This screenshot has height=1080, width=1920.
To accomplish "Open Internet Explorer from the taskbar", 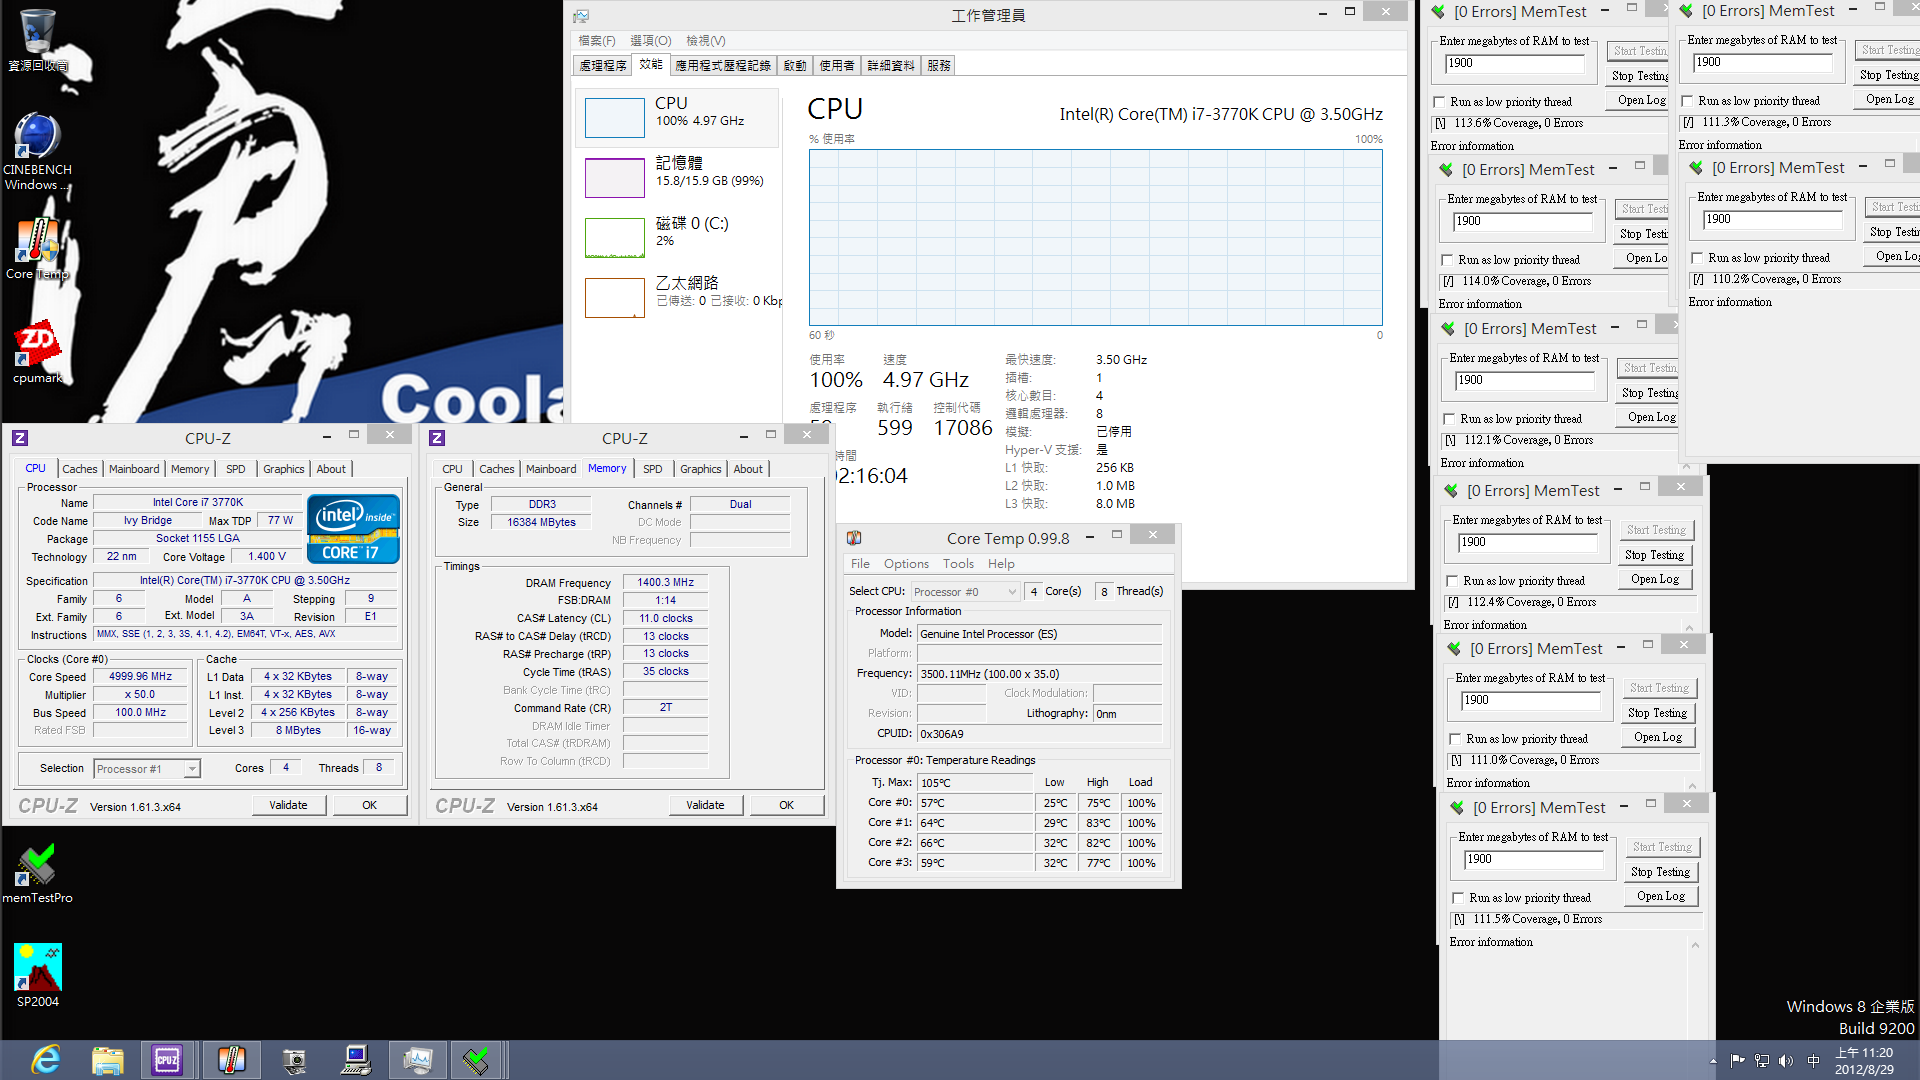I will (46, 1060).
